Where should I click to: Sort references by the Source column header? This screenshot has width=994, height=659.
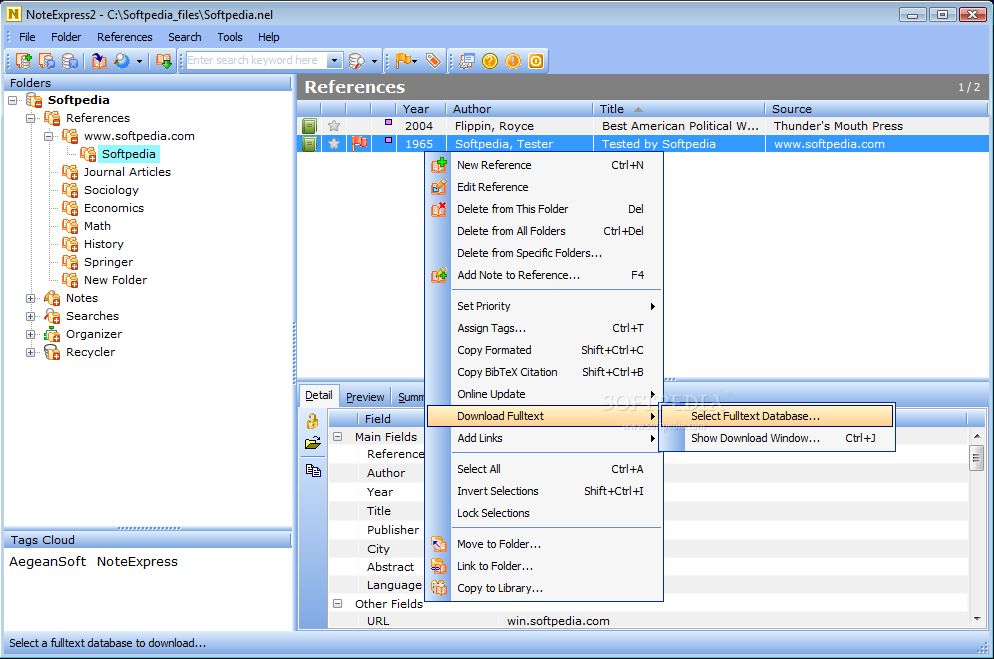pos(876,109)
